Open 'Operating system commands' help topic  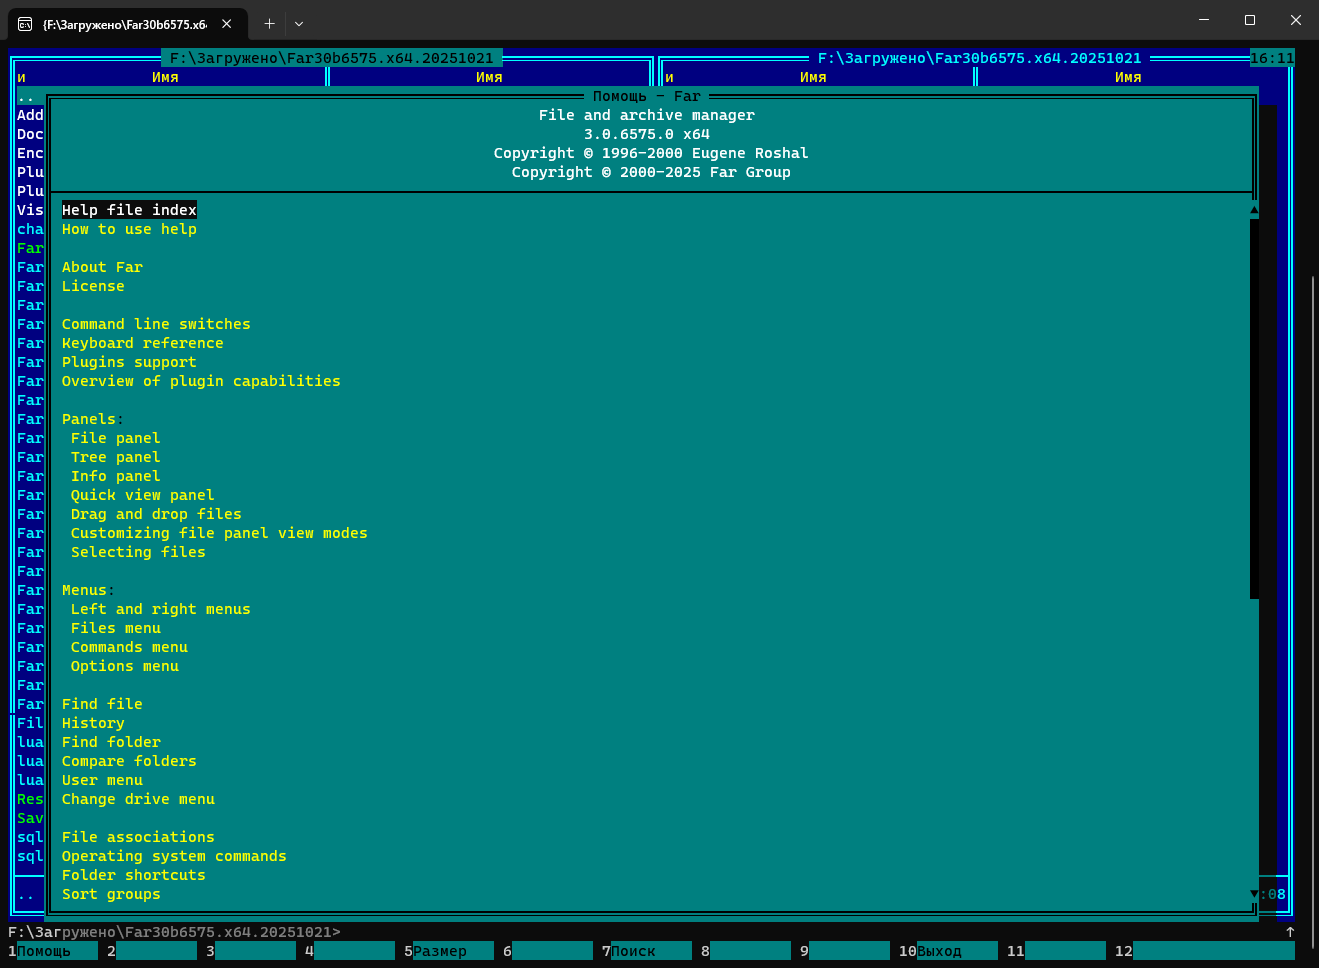tap(174, 856)
